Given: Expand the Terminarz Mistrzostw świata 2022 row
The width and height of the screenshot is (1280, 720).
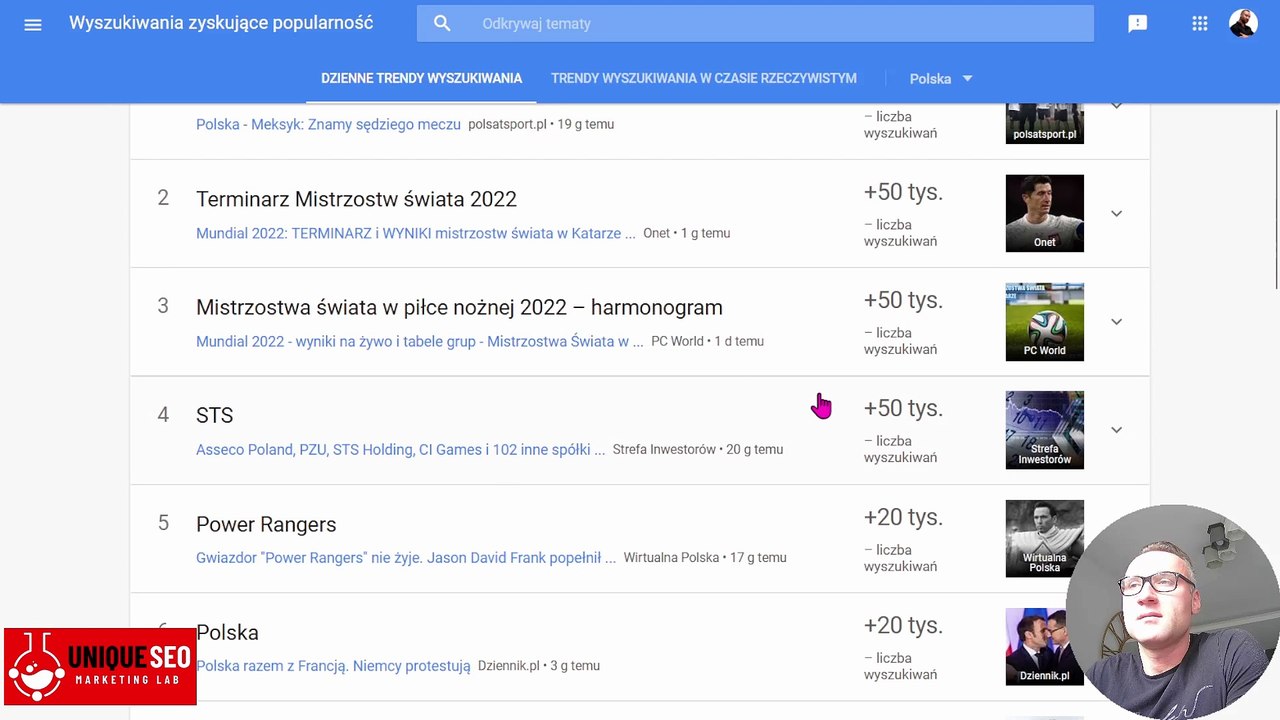Looking at the screenshot, I should [1116, 213].
